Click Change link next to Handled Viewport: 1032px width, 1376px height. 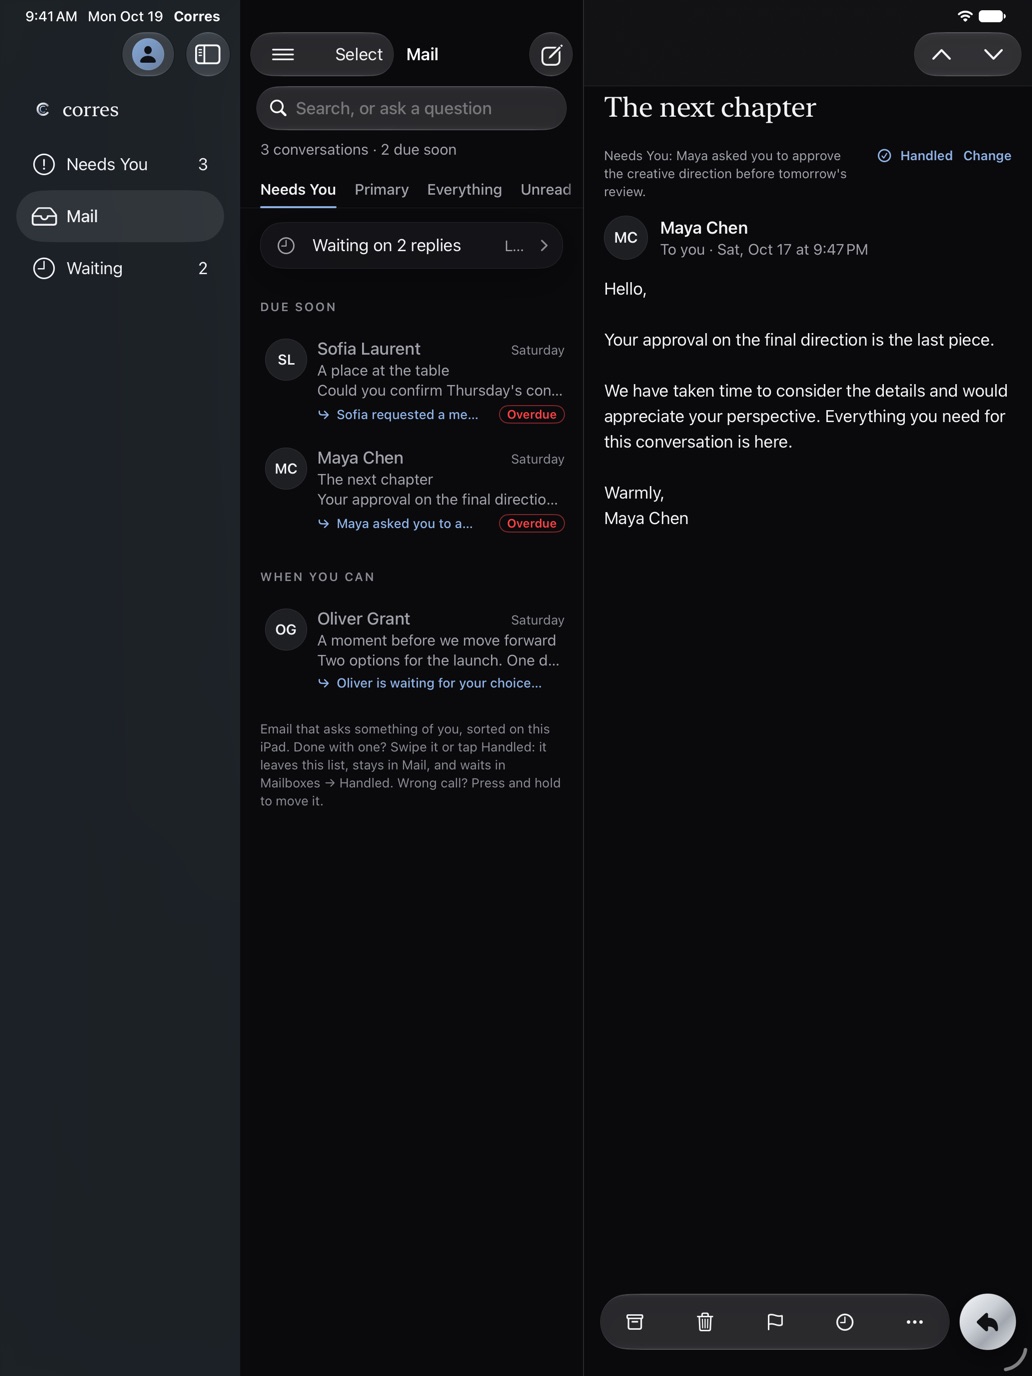[x=987, y=156]
